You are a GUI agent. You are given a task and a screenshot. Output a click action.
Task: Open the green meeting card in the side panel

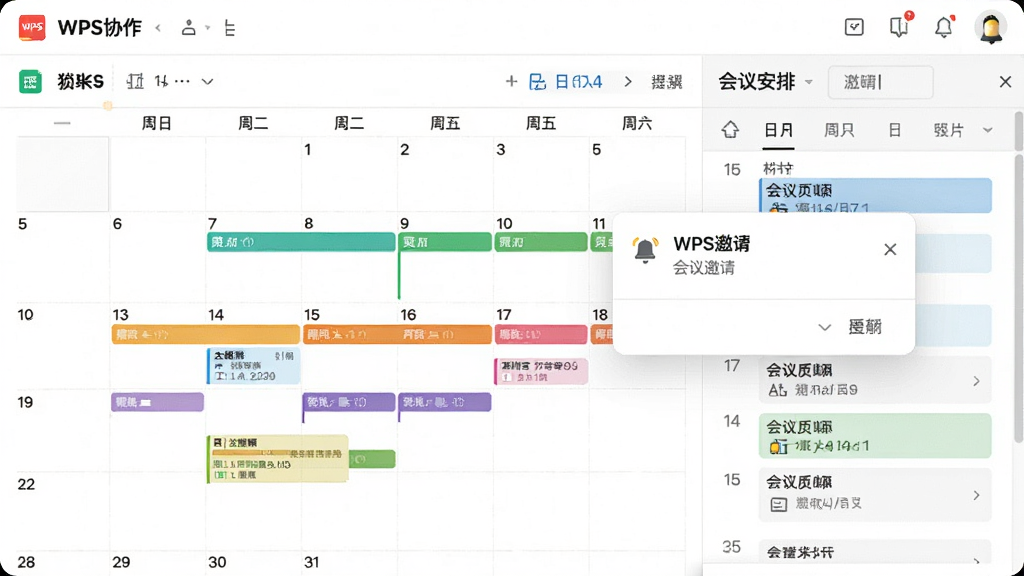click(x=875, y=436)
